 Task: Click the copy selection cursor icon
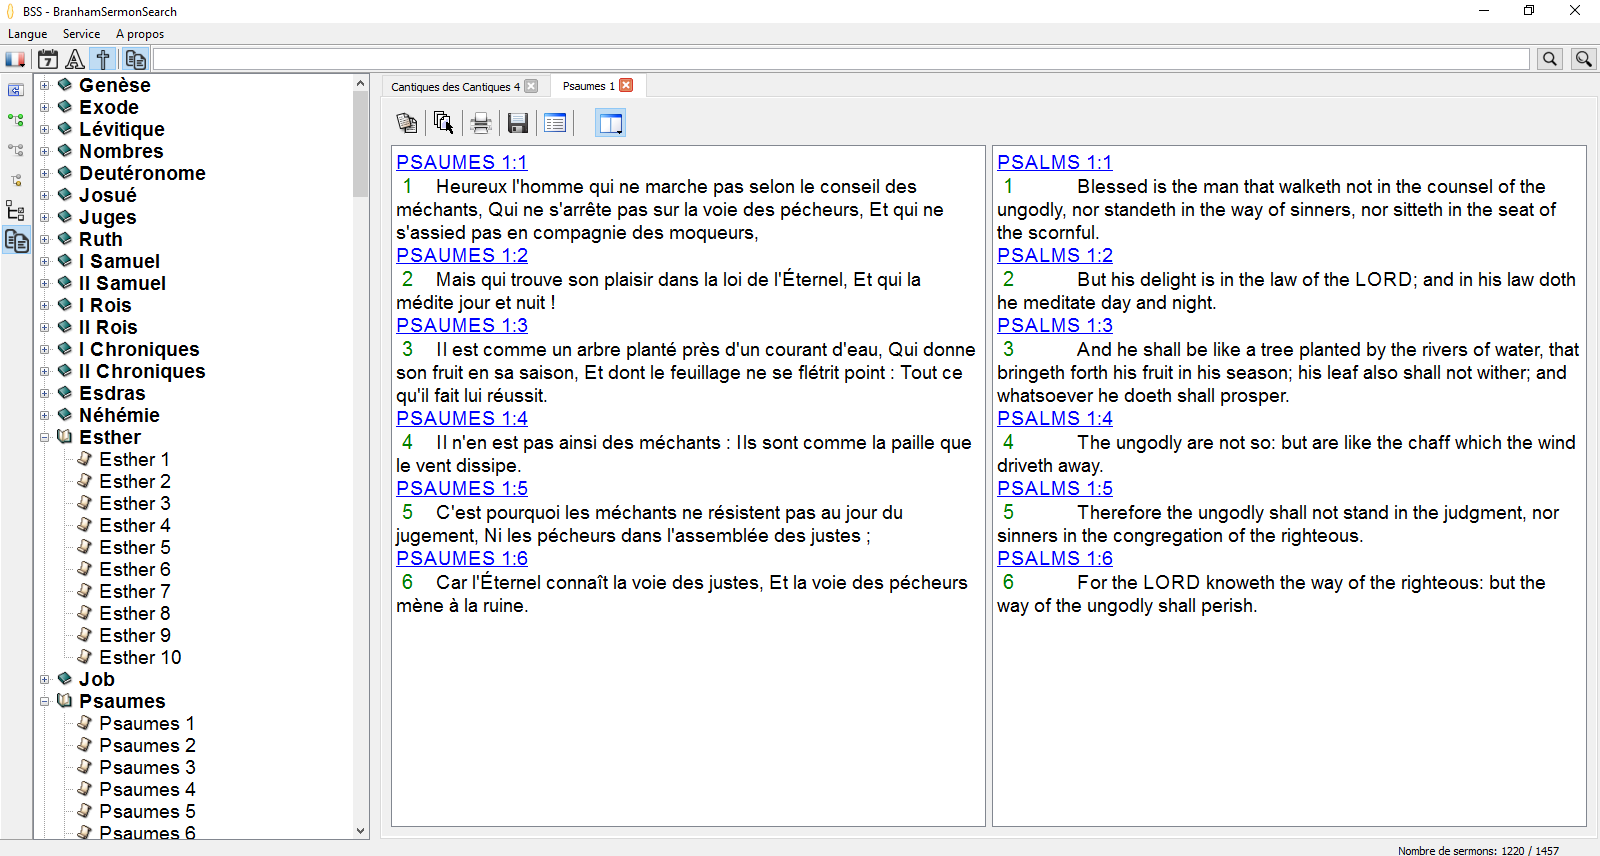click(444, 123)
